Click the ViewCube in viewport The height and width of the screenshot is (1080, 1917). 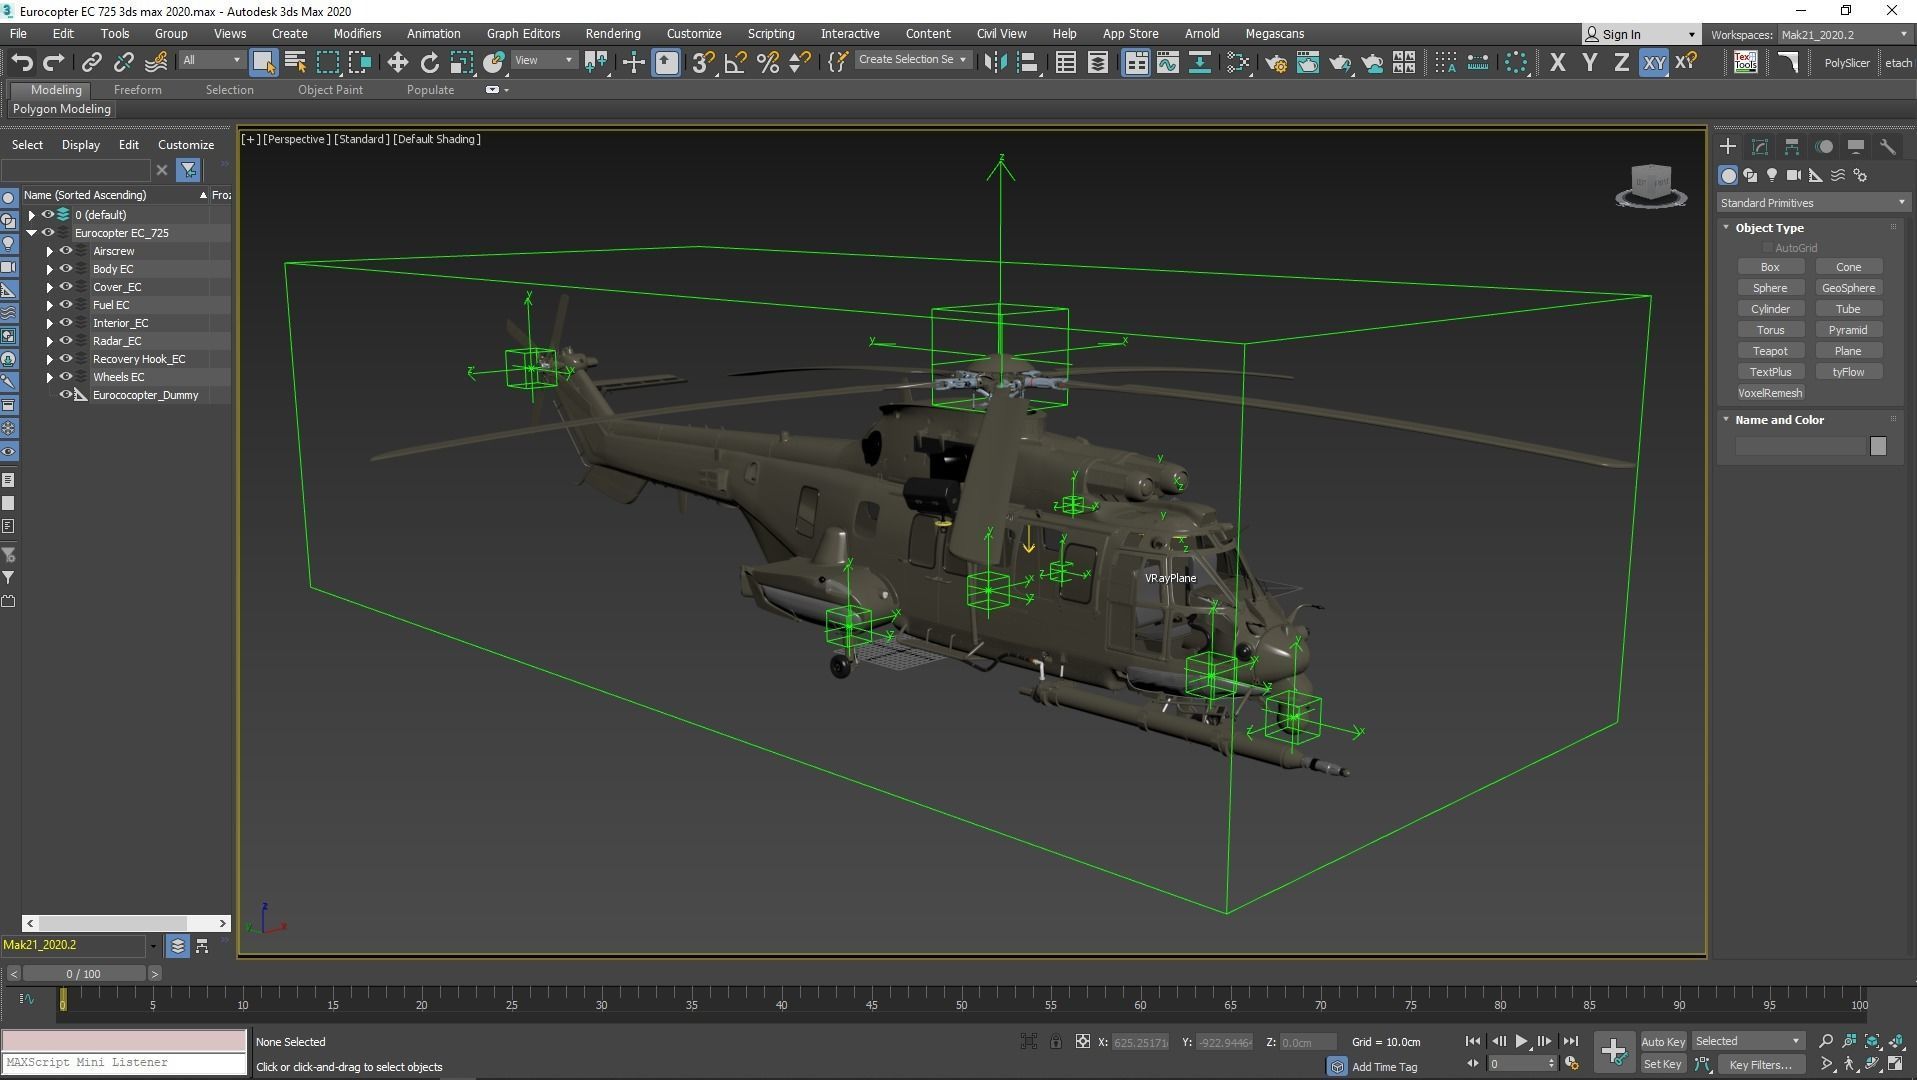[x=1651, y=185]
